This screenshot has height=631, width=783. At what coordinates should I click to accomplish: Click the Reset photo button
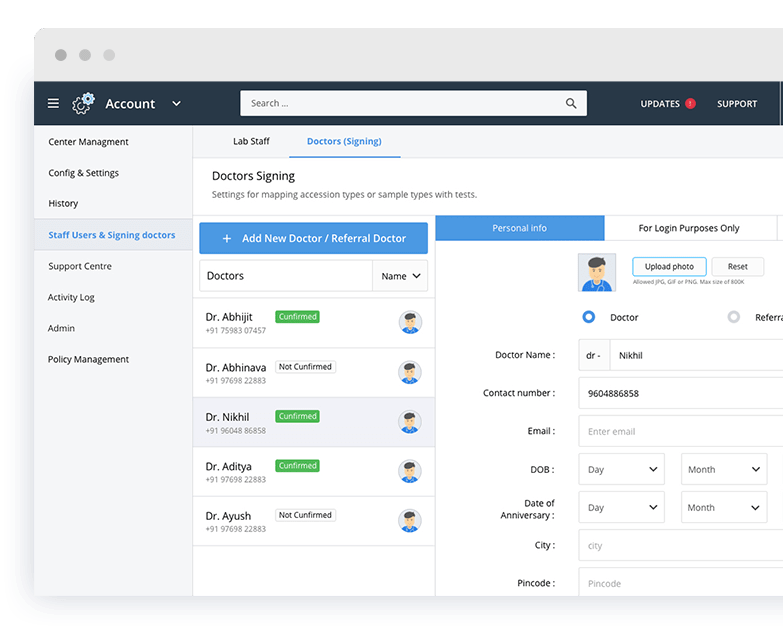pyautogui.click(x=737, y=267)
